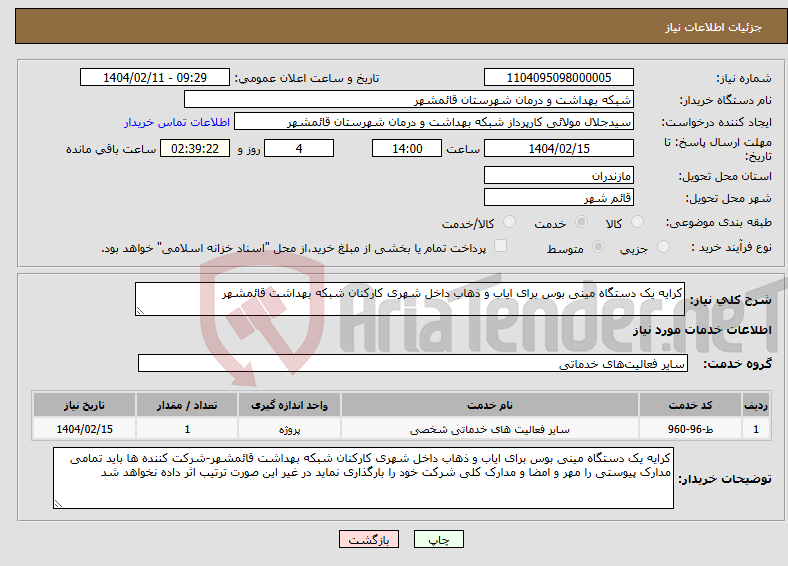Click the شماره نیاز field 1104095098000005
This screenshot has width=788, height=566.
558,77
